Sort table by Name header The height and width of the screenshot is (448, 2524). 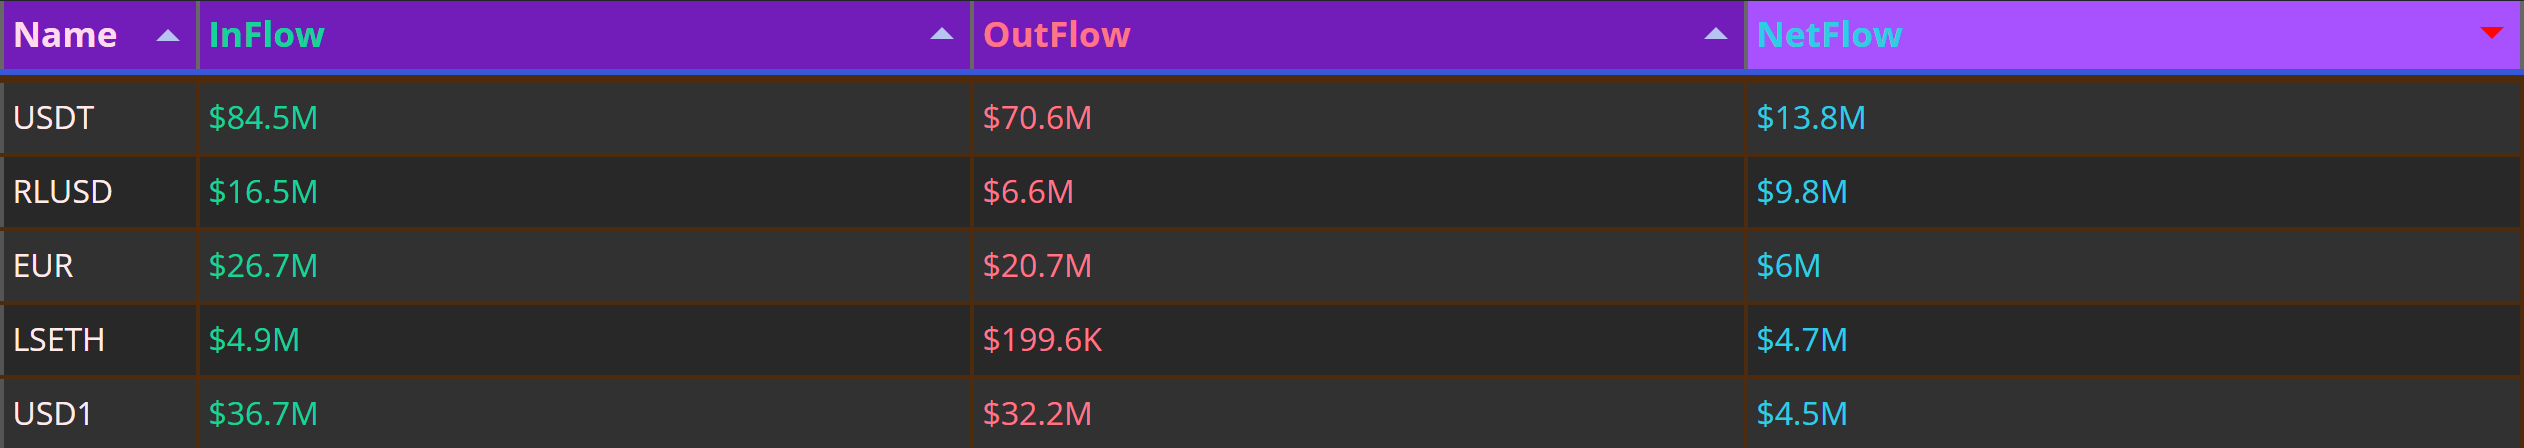pos(65,35)
